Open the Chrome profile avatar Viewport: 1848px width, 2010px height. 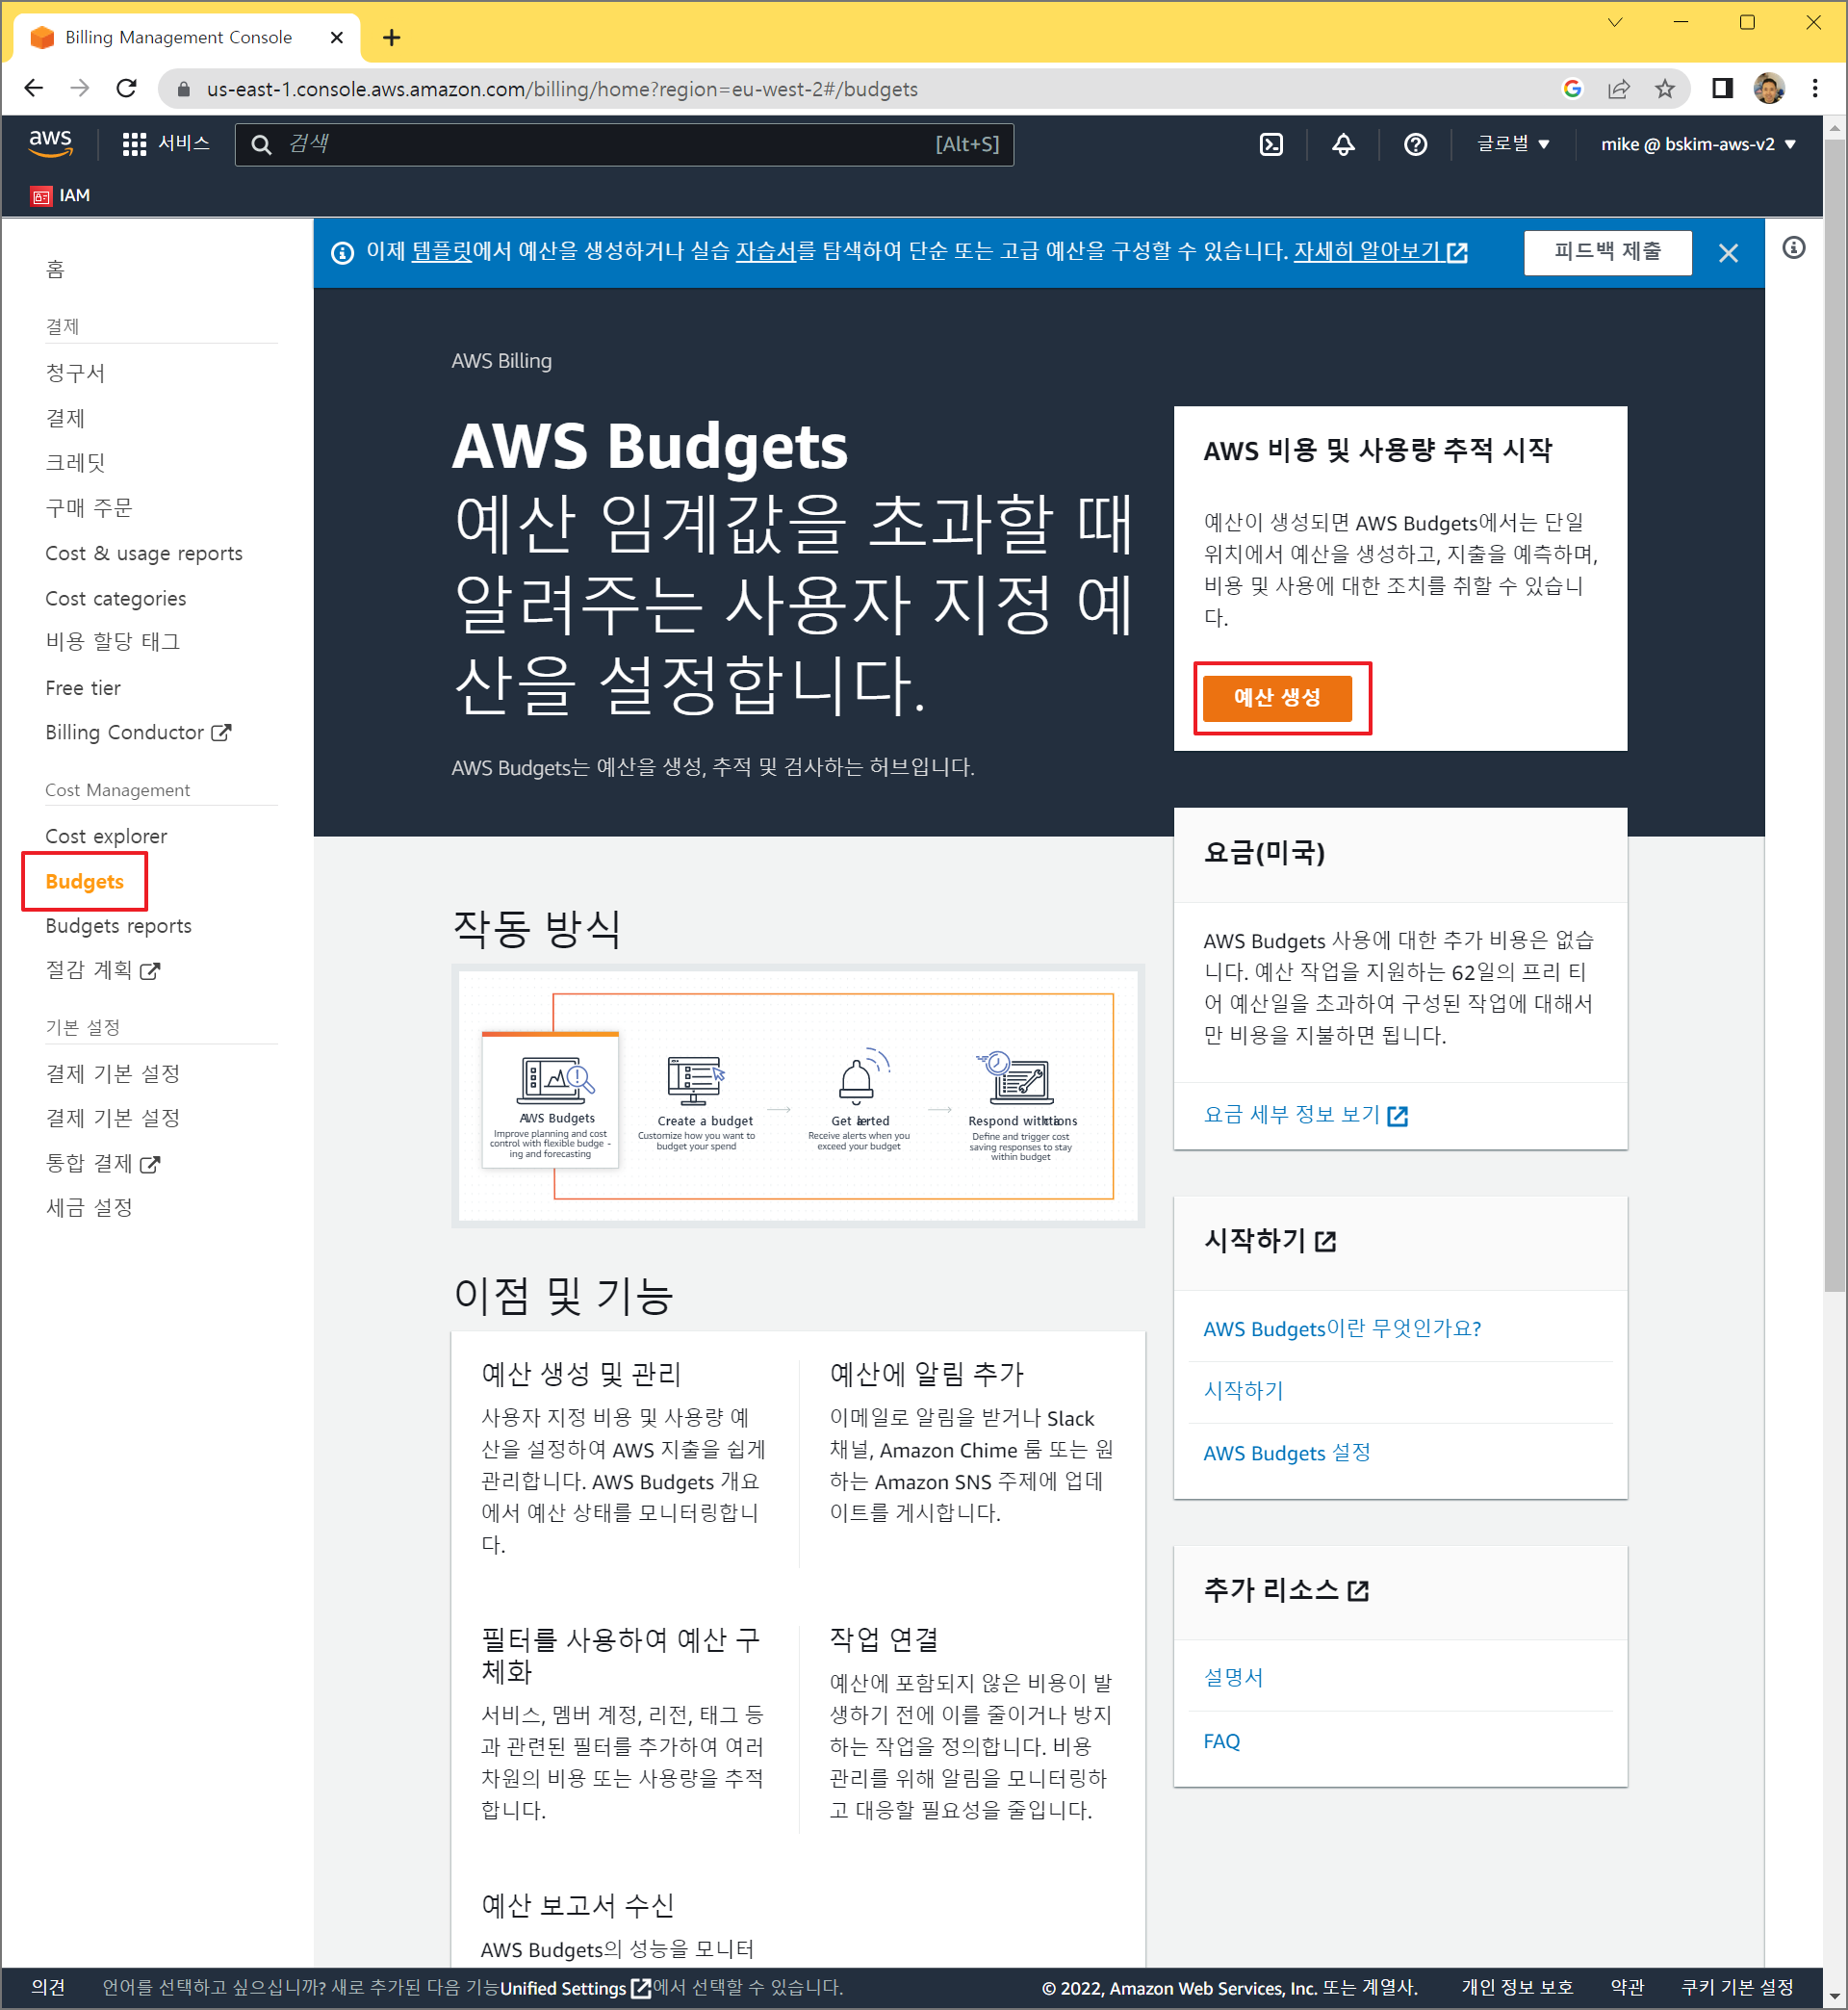point(1769,89)
